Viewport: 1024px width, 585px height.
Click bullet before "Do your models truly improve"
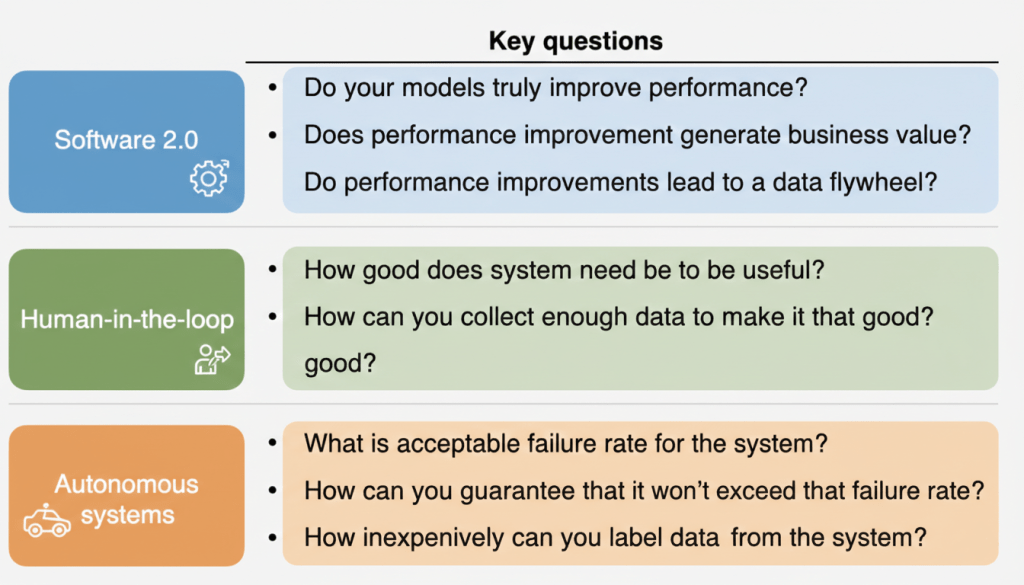[x=272, y=89]
